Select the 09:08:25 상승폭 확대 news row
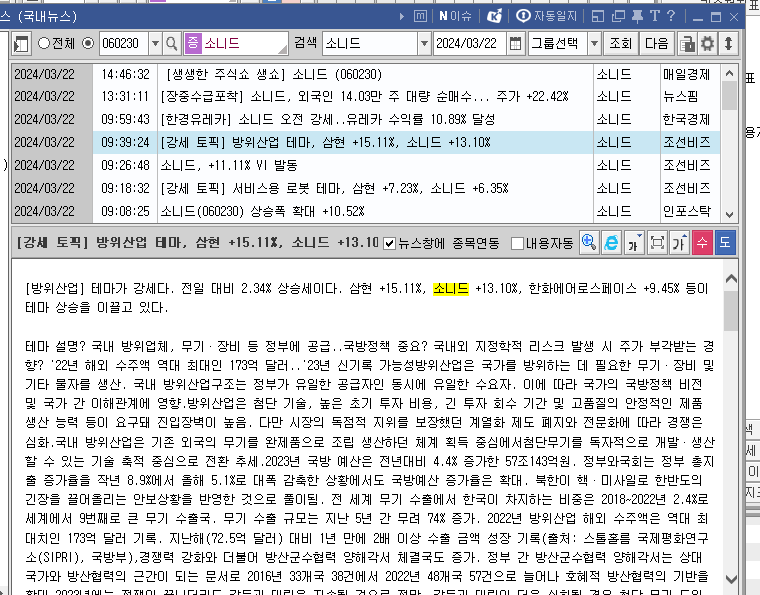This screenshot has height=595, width=760. click(x=366, y=211)
